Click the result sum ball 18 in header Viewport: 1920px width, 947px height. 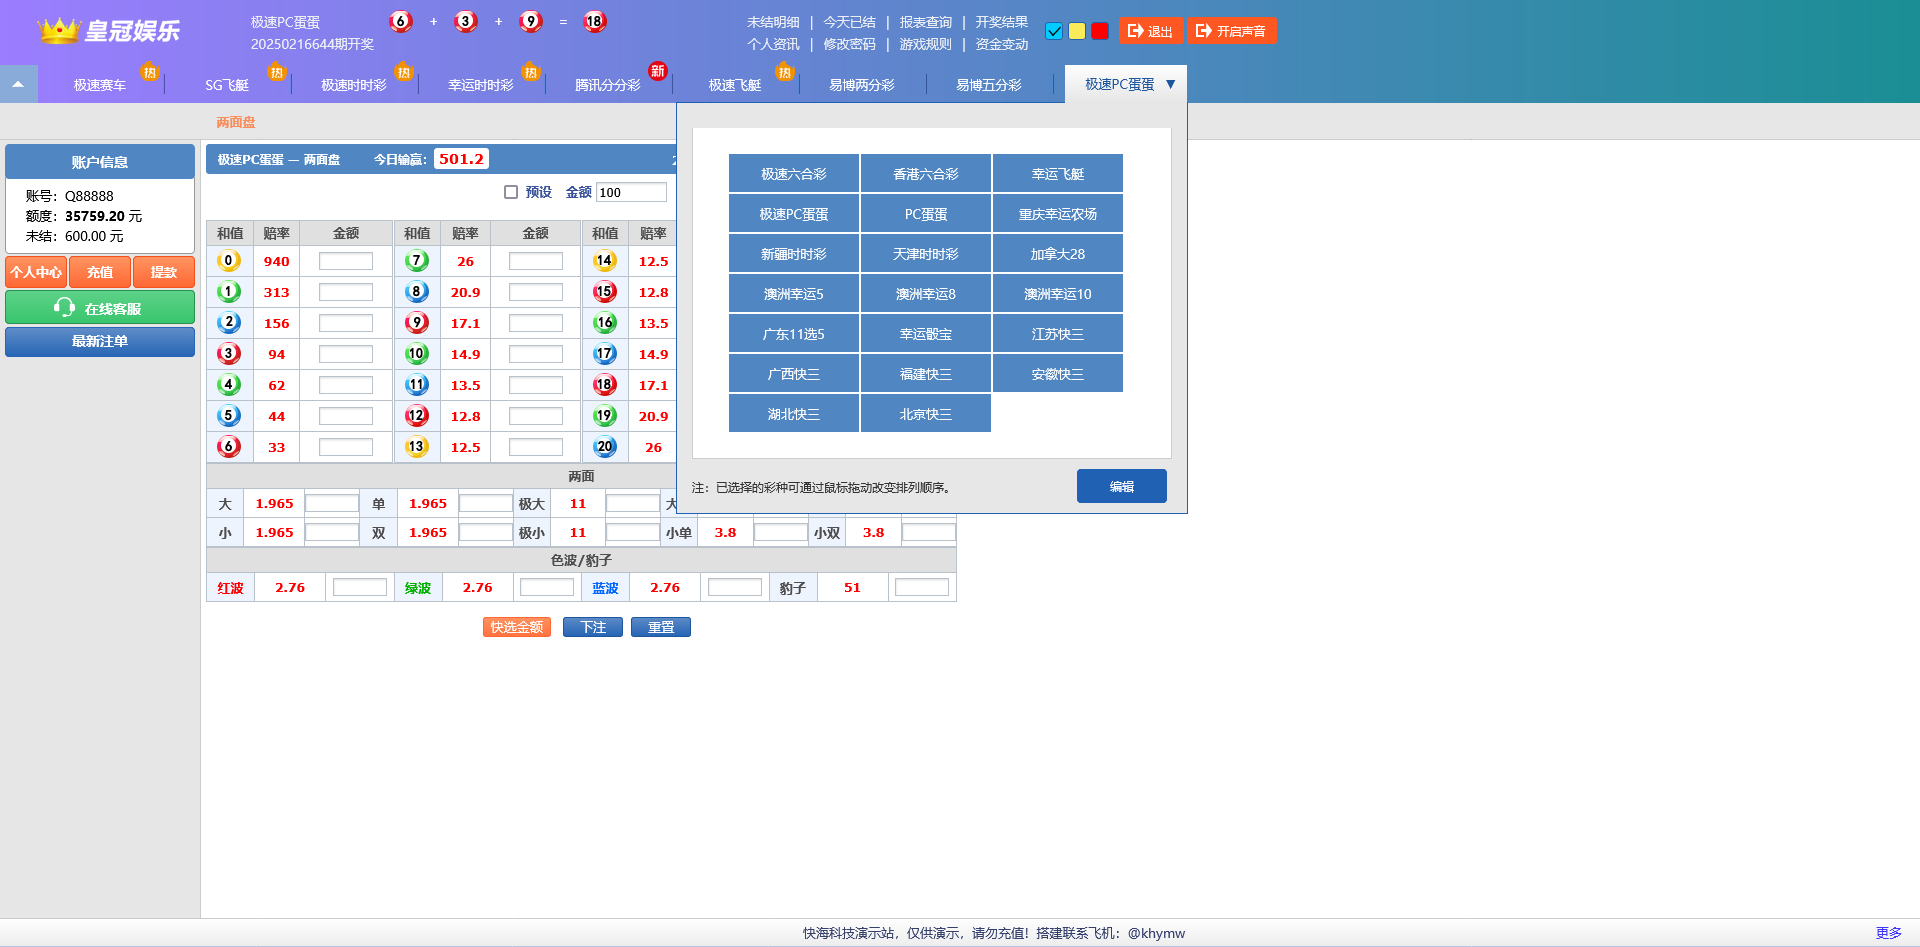pos(594,21)
